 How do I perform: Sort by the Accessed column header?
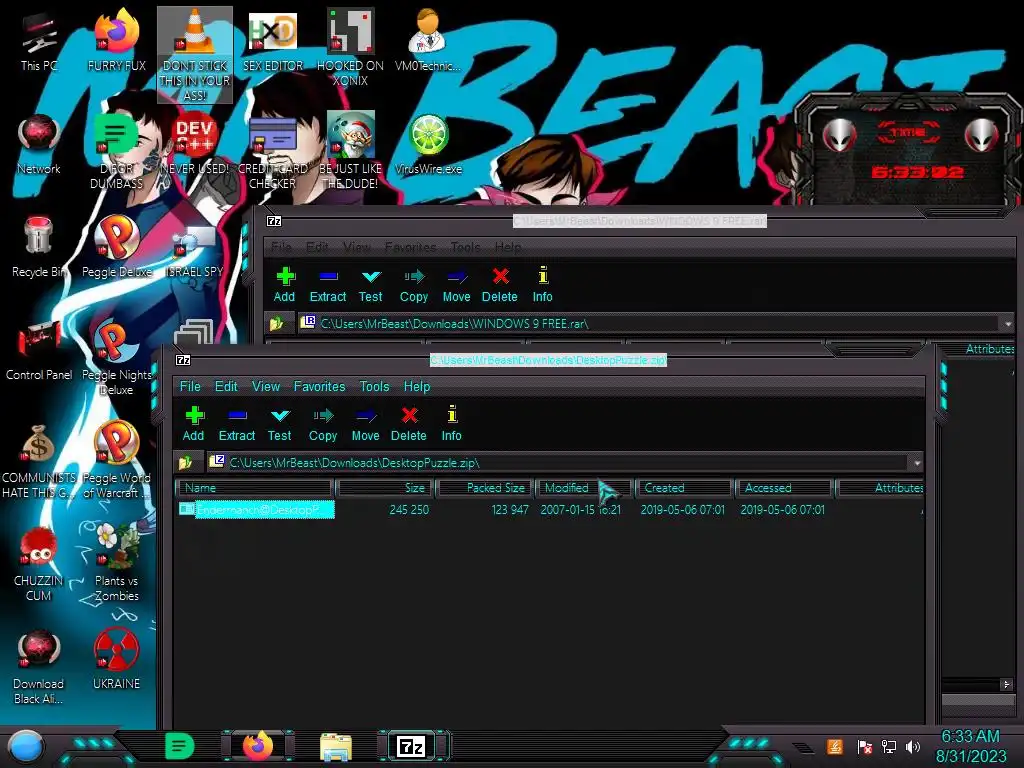(x=784, y=488)
